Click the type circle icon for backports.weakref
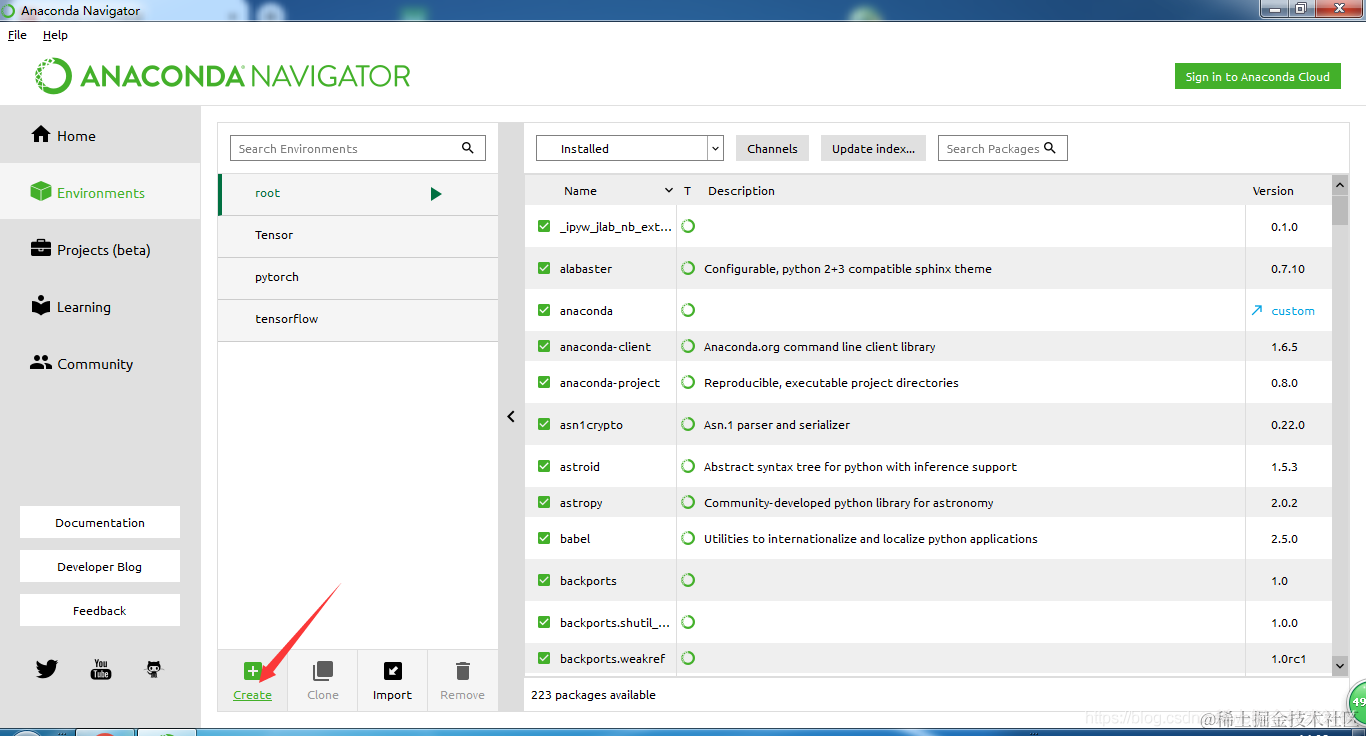 (x=688, y=658)
